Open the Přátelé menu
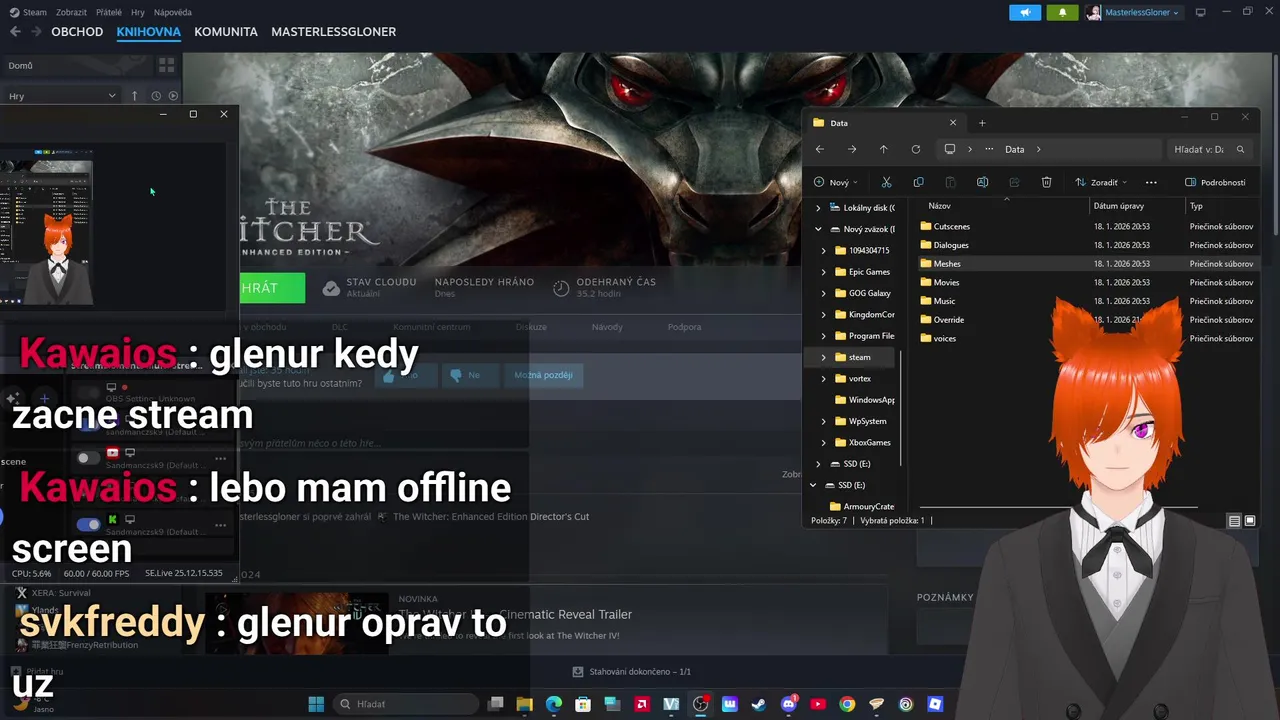 tap(110, 12)
